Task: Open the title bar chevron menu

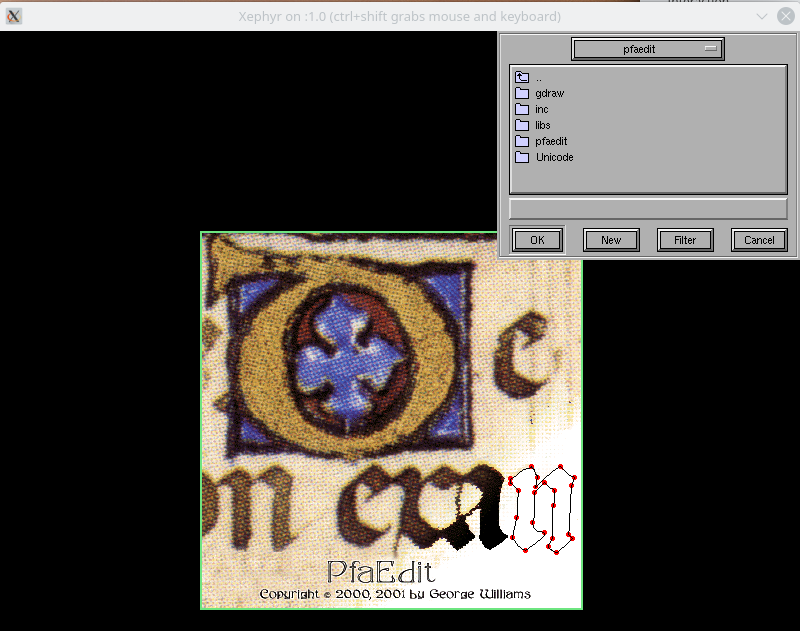Action: coord(762,16)
